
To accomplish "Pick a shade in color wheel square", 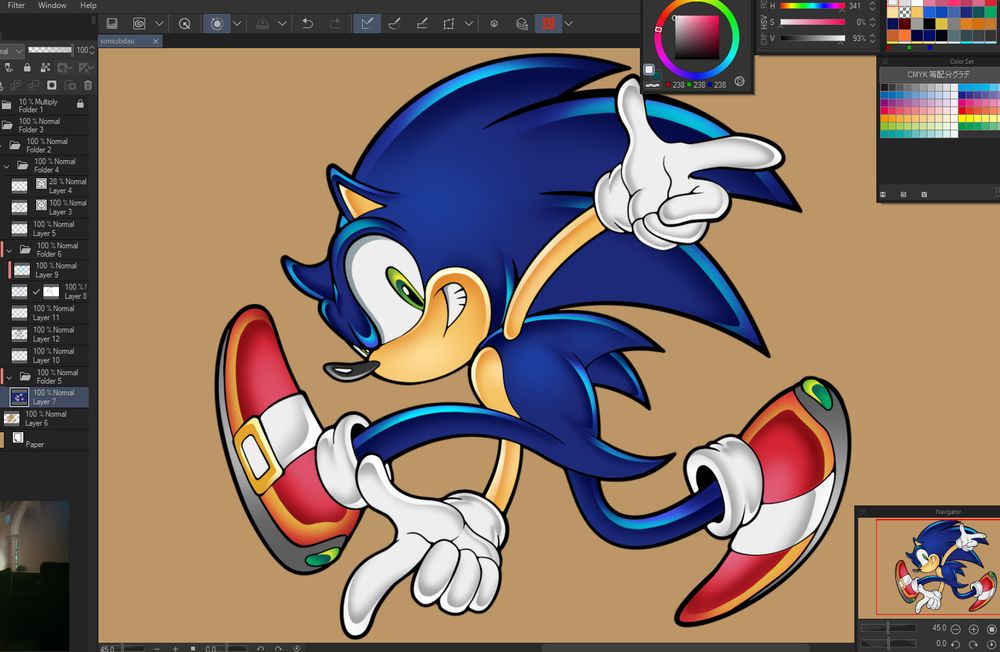I will (x=696, y=38).
